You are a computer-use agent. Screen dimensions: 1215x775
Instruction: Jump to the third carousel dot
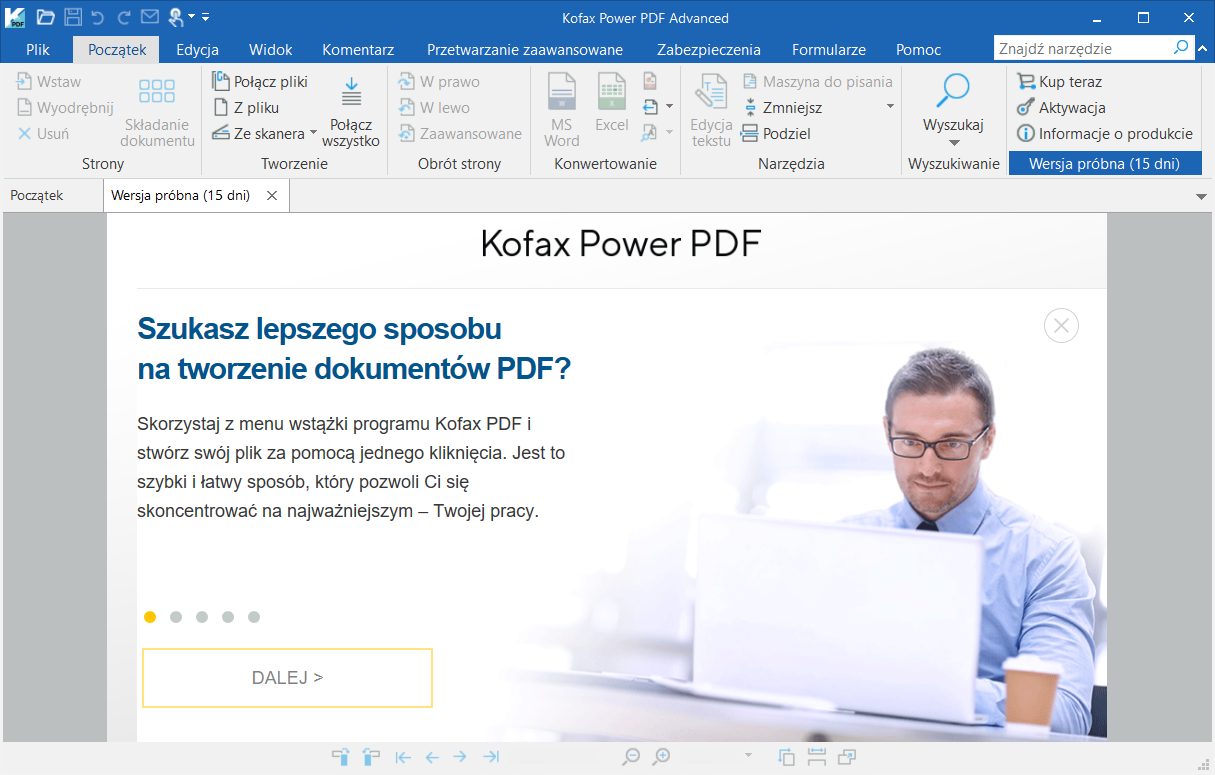tap(202, 617)
